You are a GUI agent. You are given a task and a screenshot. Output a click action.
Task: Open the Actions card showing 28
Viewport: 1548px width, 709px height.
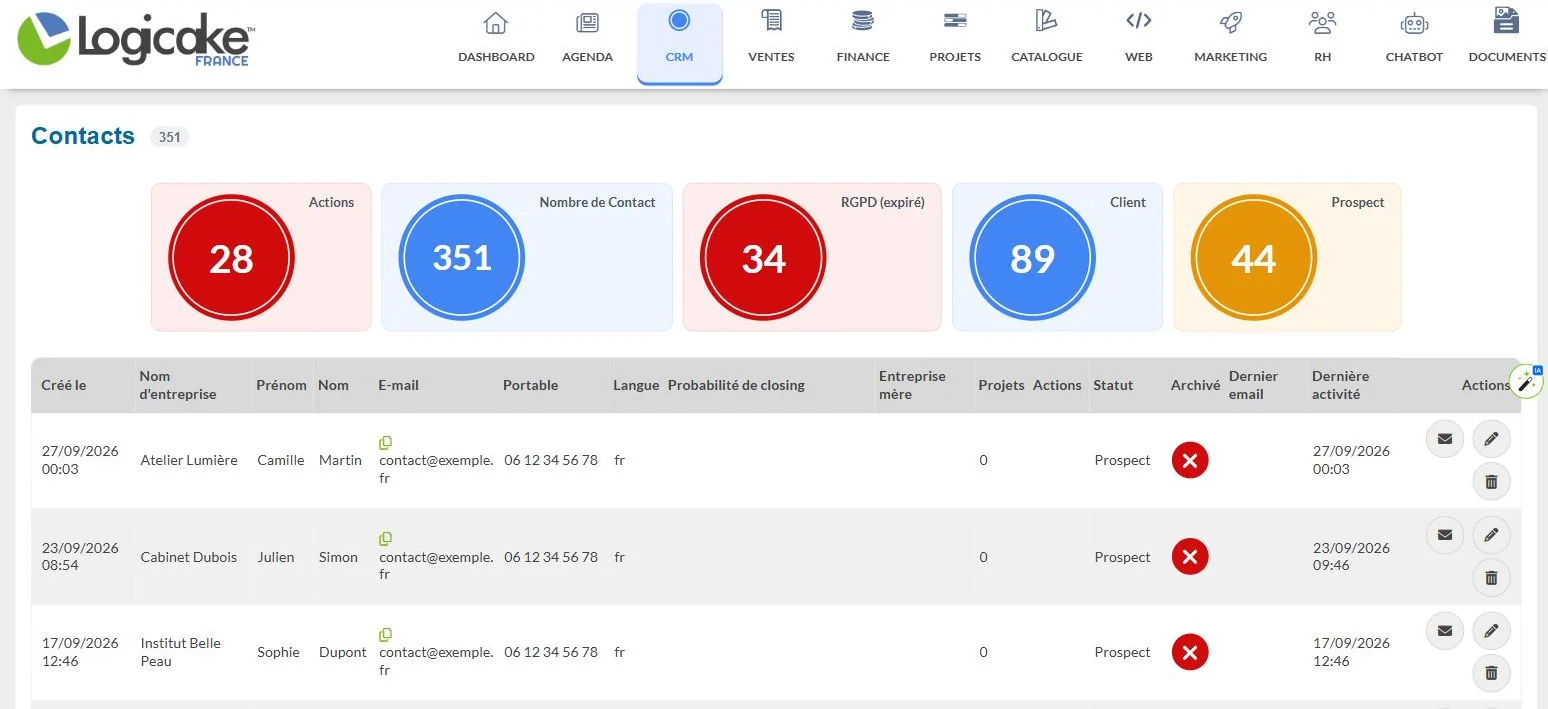tap(261, 257)
